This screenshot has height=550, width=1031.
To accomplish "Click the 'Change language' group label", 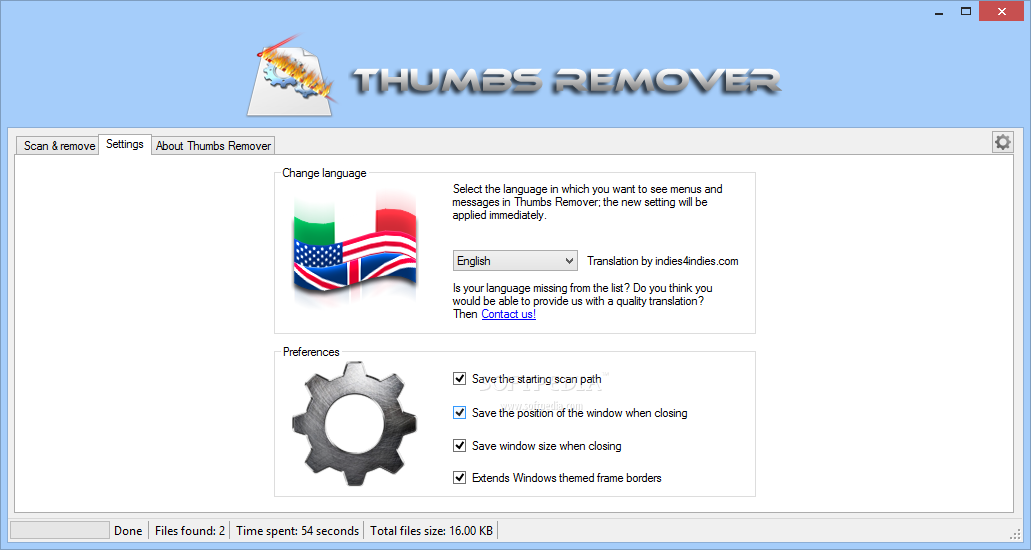I will click(x=324, y=173).
